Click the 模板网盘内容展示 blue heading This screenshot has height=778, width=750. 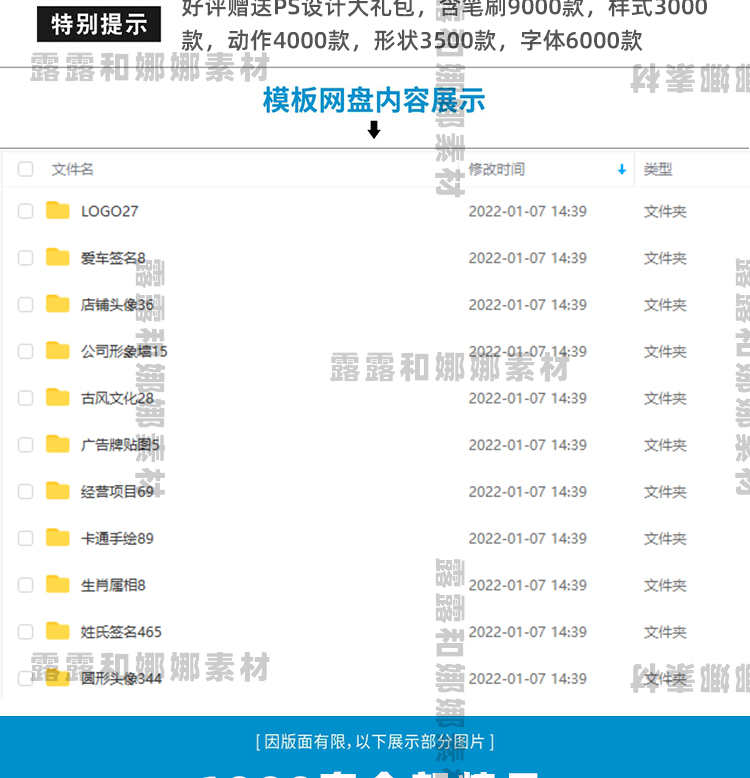(x=374, y=100)
